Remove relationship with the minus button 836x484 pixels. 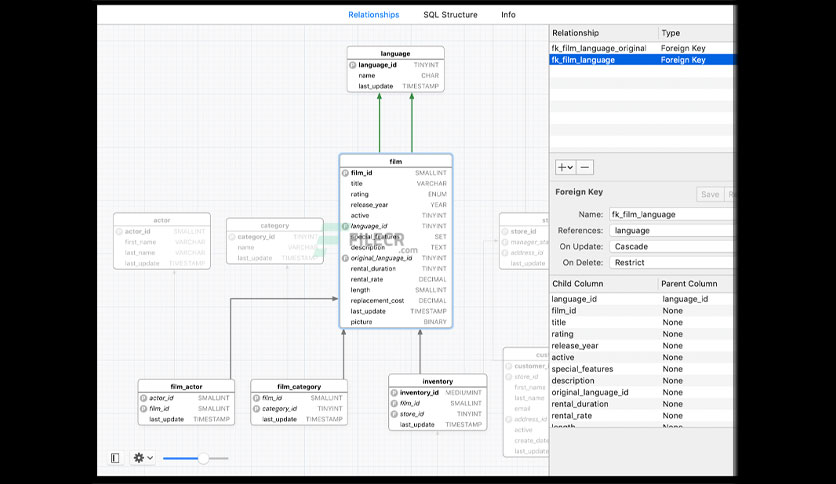tap(585, 167)
